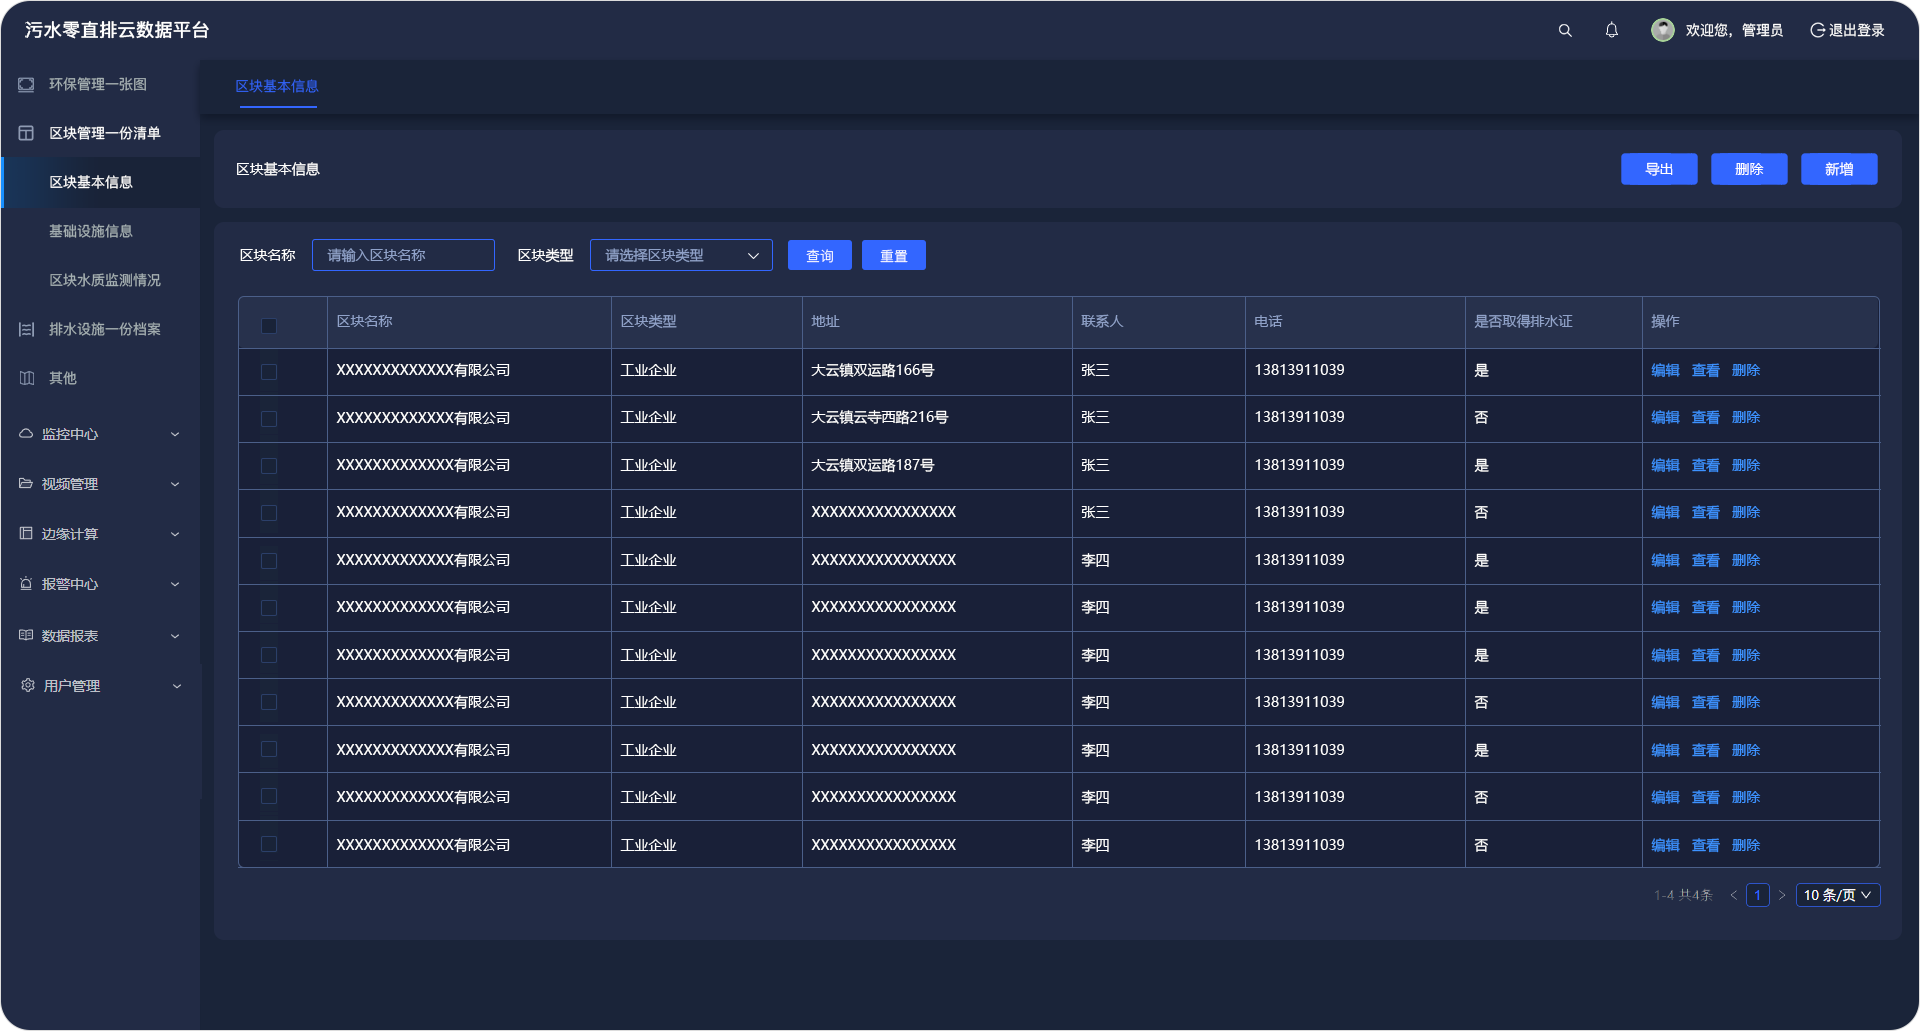Click the 报警中心 alarm icon
This screenshot has height=1031, width=1920.
(26, 584)
